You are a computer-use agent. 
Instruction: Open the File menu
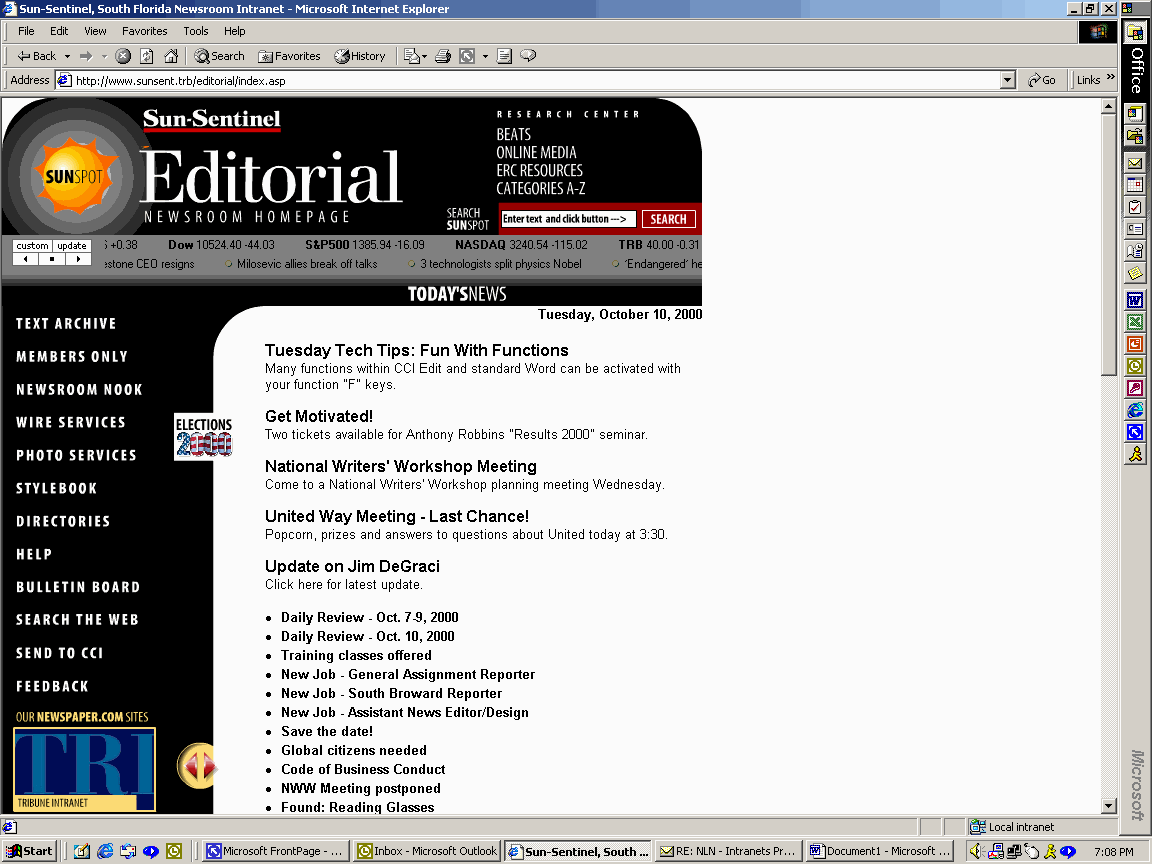pyautogui.click(x=26, y=31)
